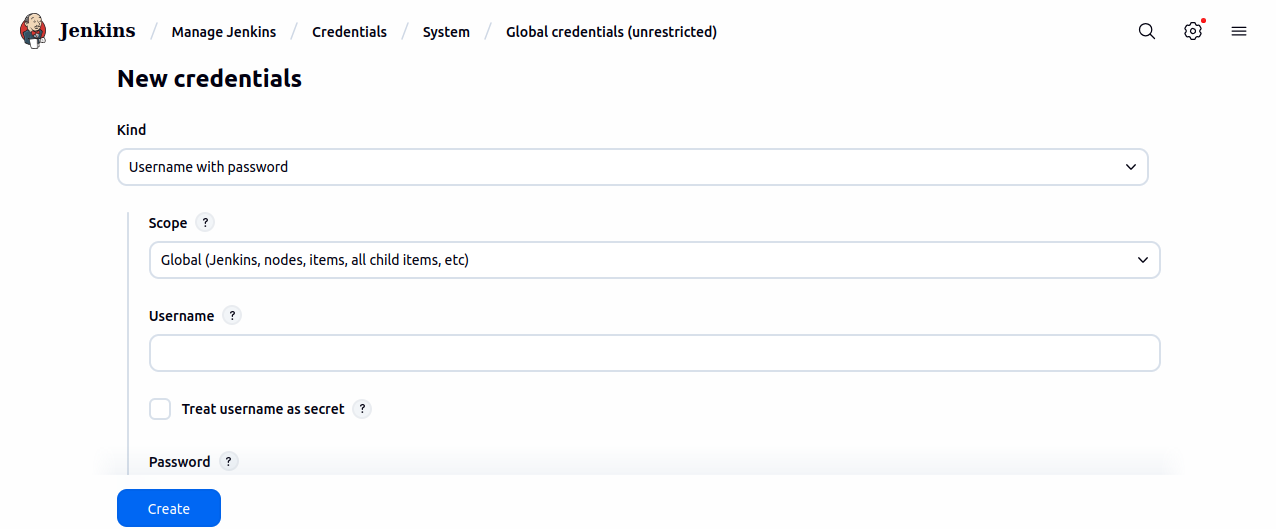This screenshot has height=529, width=1276.
Task: Open the Kind dropdown
Action: click(x=632, y=167)
